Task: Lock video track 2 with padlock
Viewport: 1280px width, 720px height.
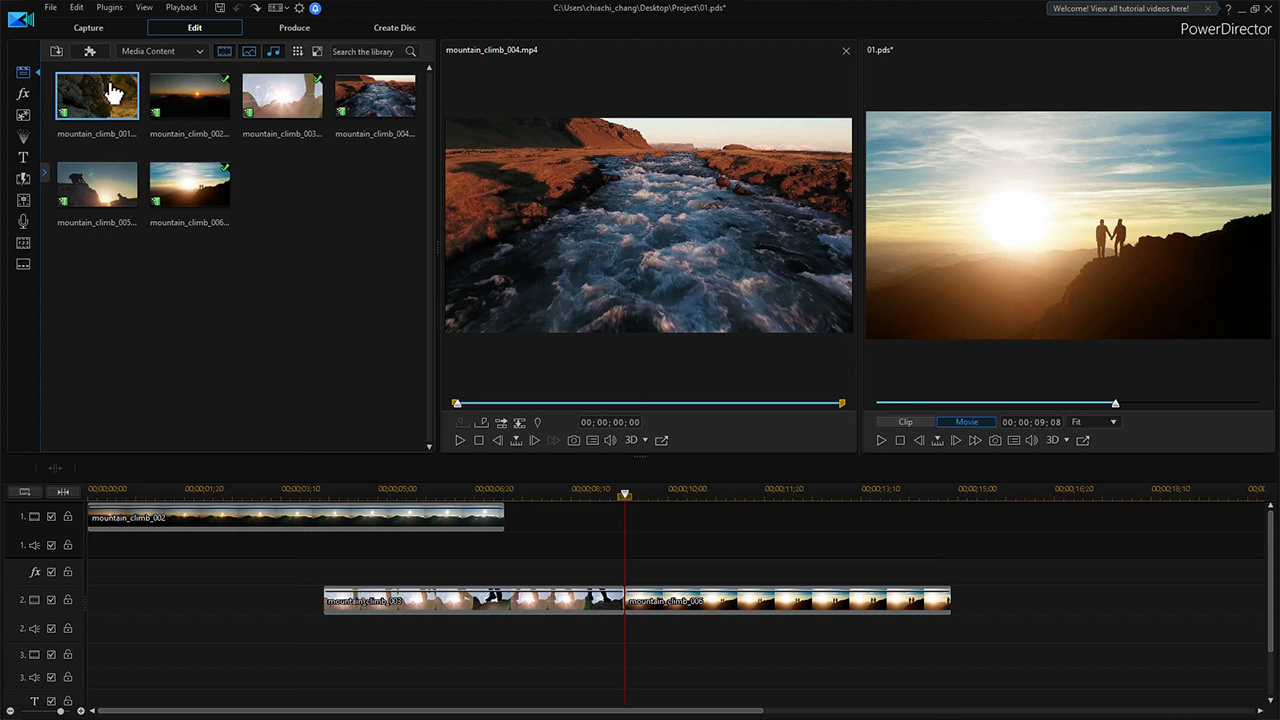Action: [x=68, y=600]
